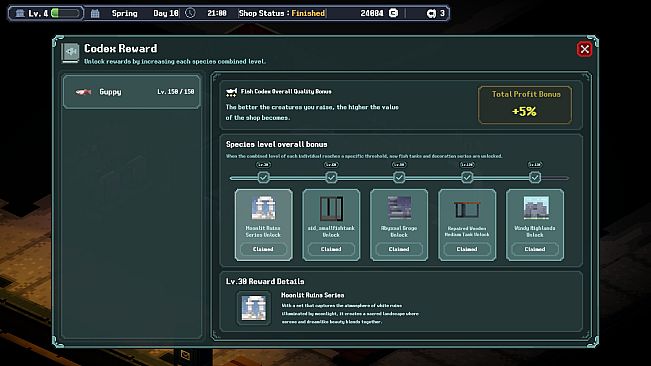This screenshot has height=366, width=651.
Task: Select the Repaired Wooden Medium Tank image
Action: tap(467, 209)
